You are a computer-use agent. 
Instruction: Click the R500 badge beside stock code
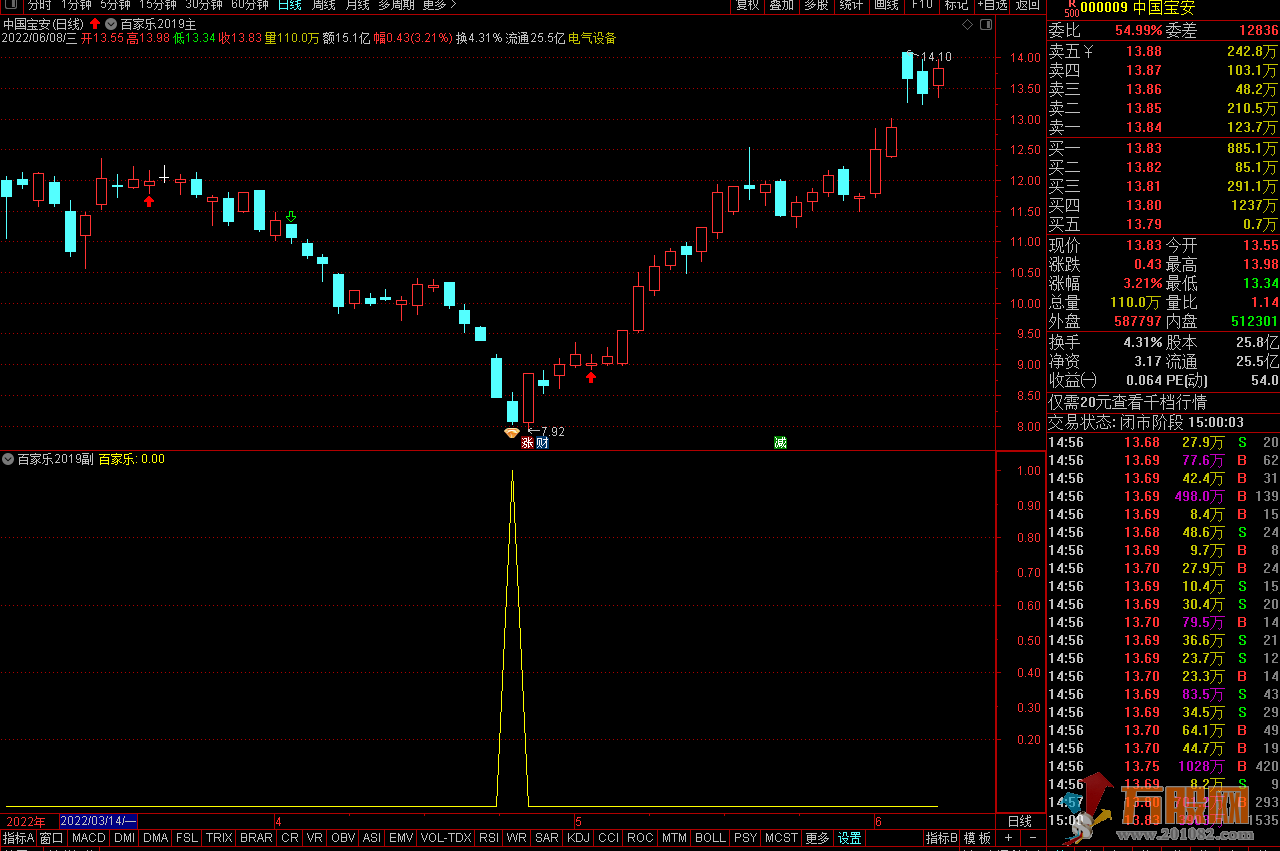coord(1071,8)
